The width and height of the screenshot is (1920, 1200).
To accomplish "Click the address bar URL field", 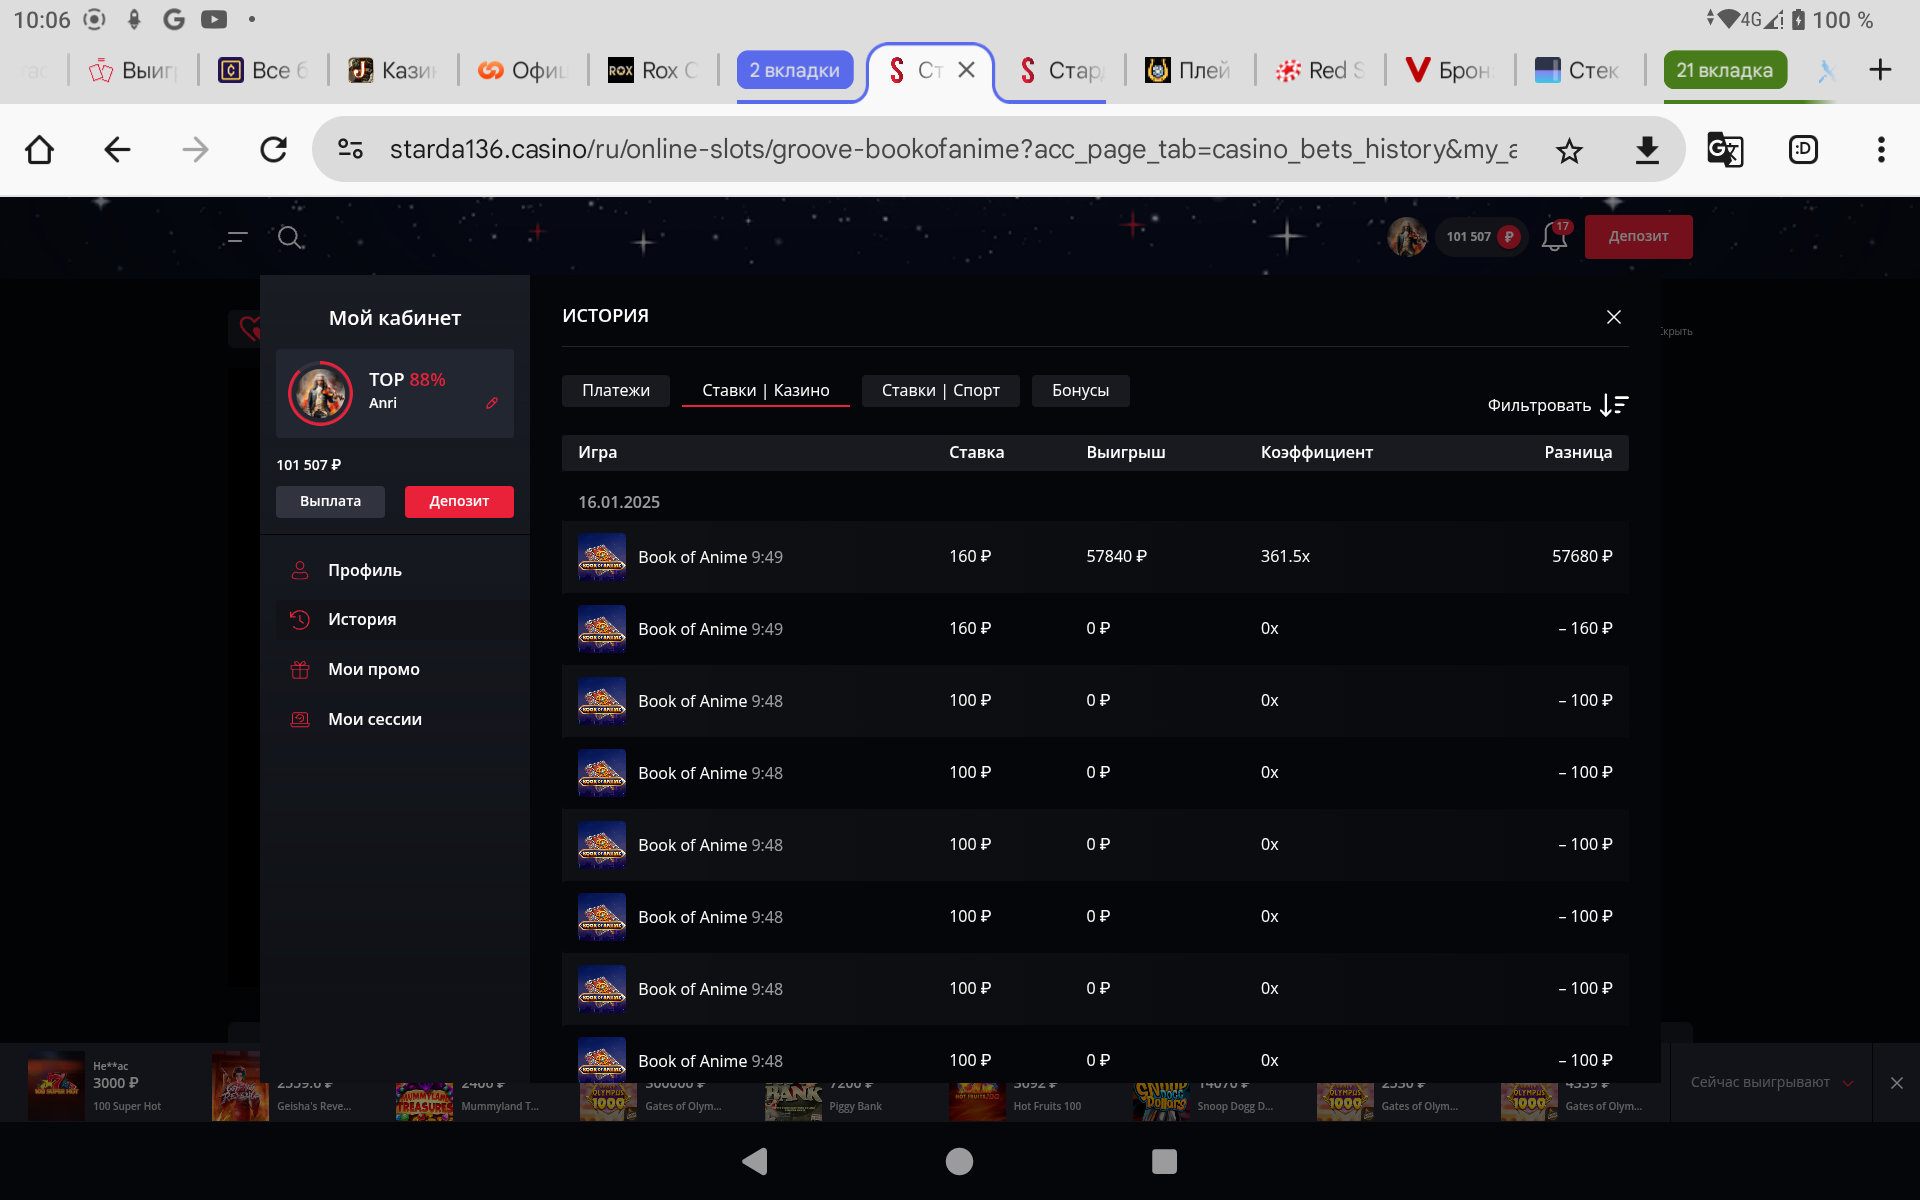I will click(950, 150).
